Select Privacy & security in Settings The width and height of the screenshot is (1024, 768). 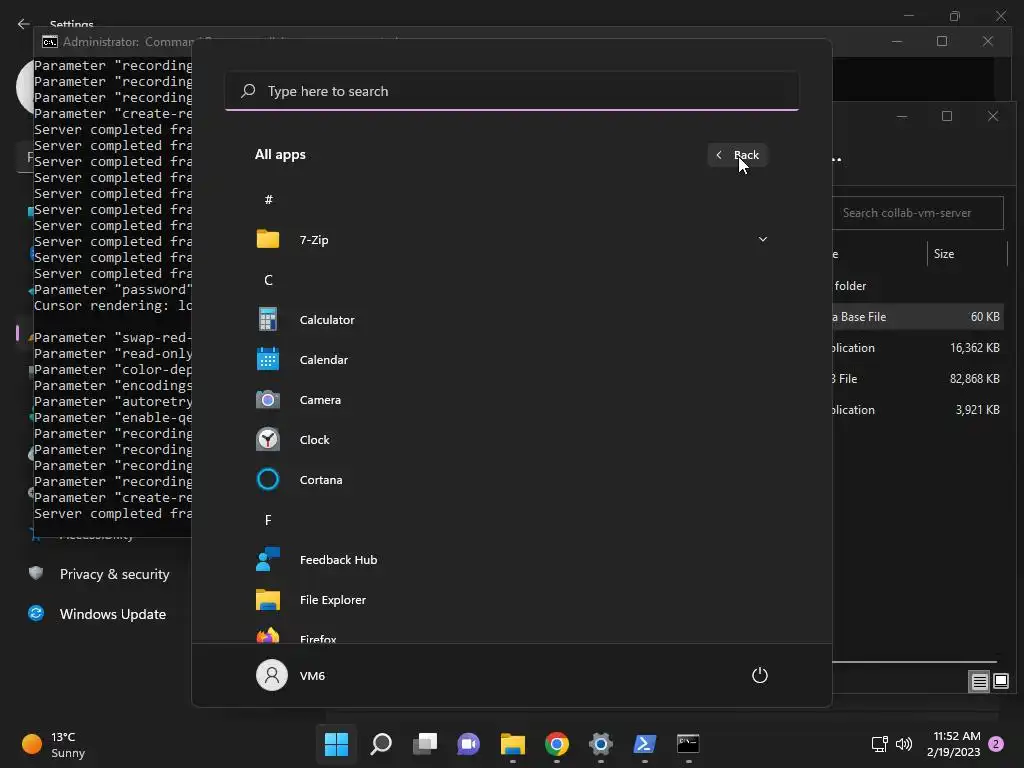click(99, 574)
